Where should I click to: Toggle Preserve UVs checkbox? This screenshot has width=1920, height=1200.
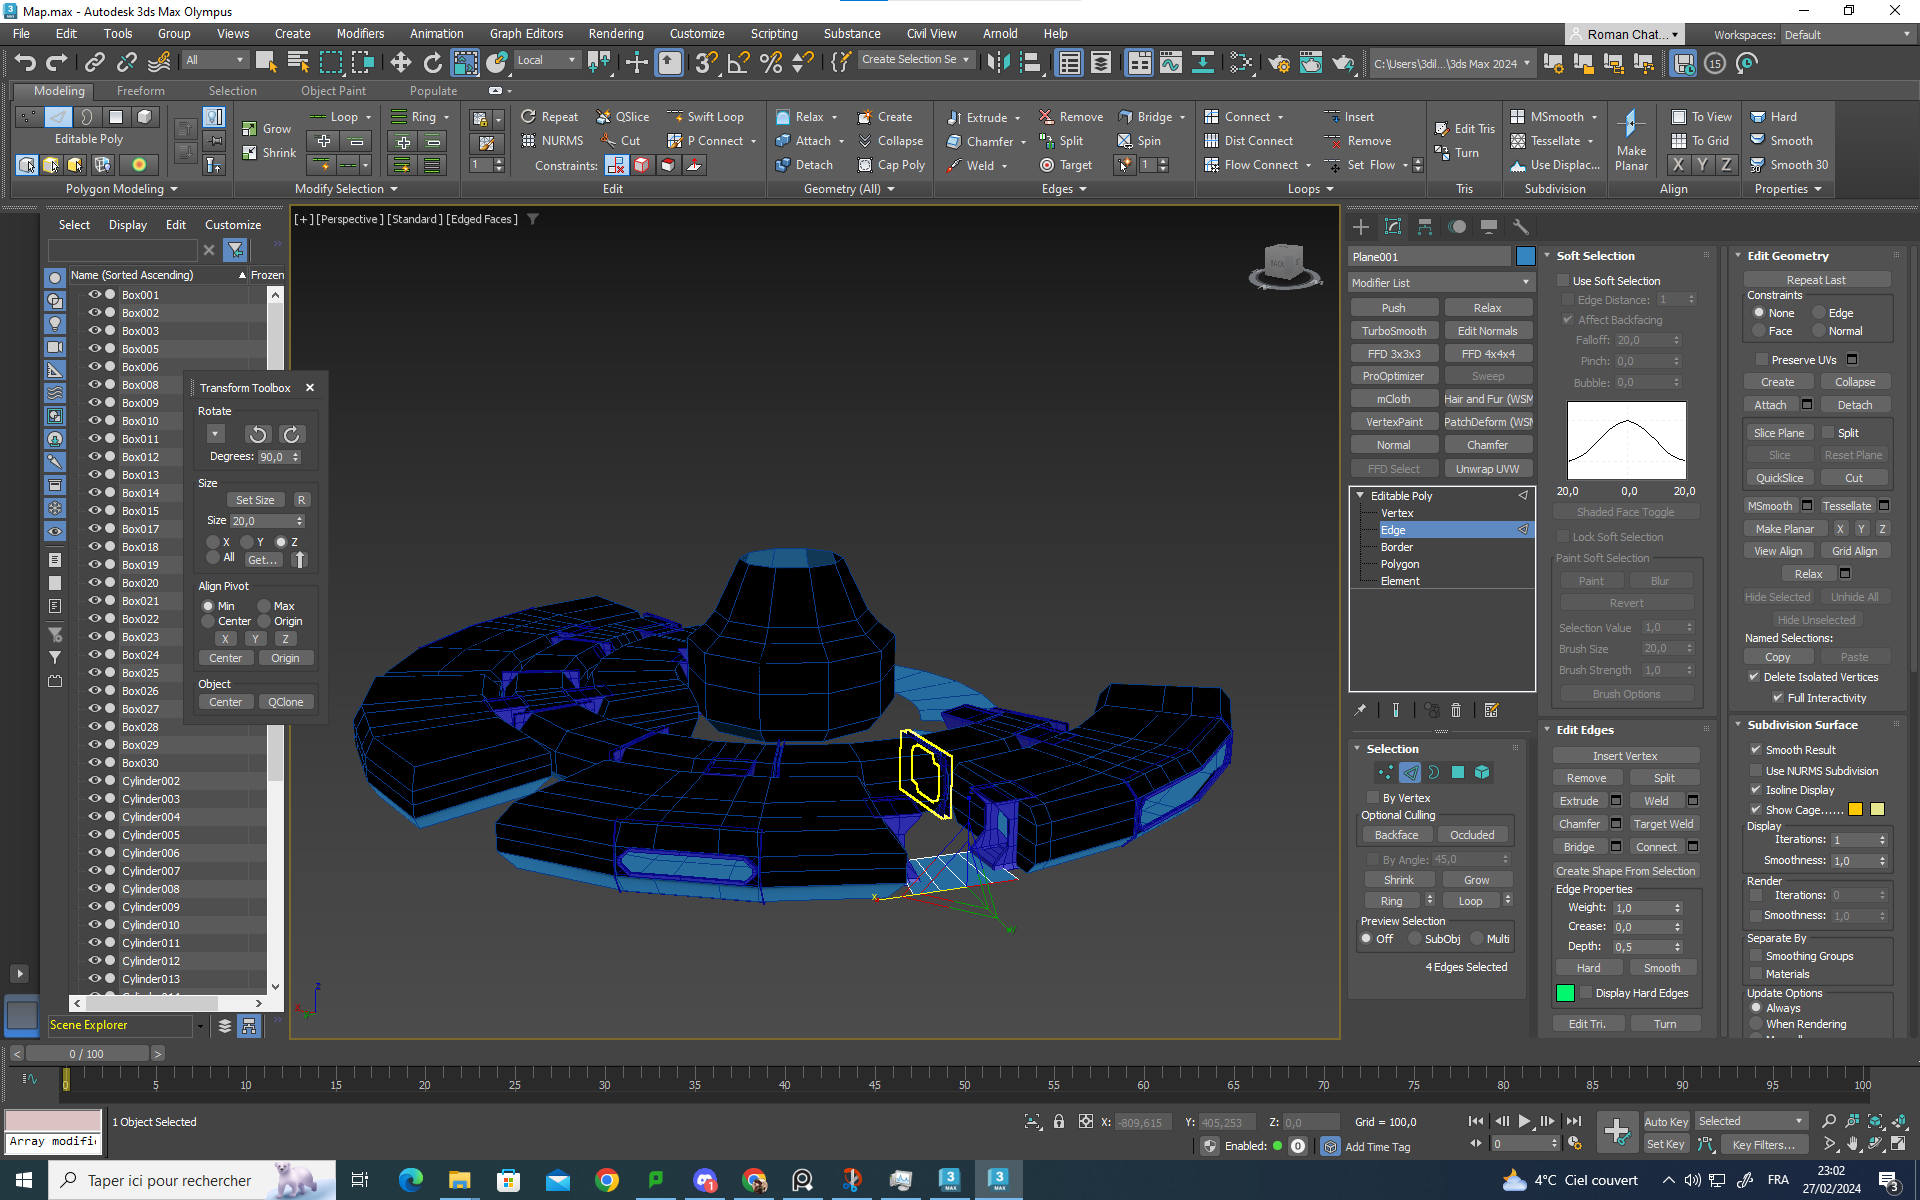pos(1762,360)
